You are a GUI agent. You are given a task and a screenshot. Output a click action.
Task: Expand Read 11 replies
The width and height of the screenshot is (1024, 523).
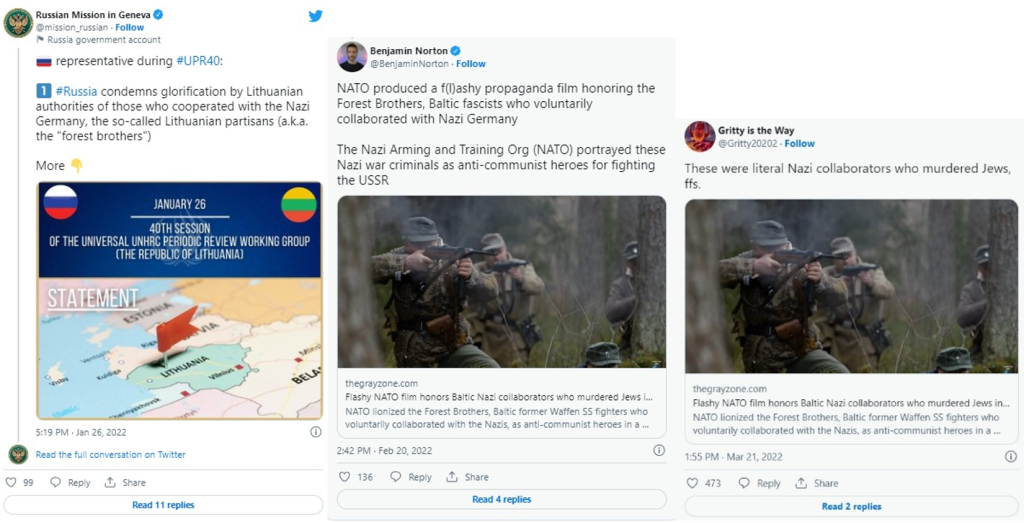pos(163,505)
